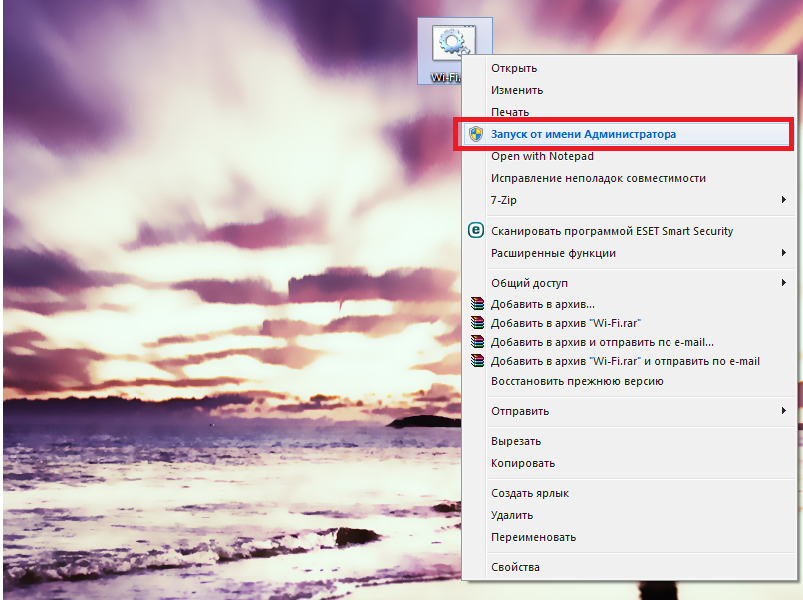Choose 'Открыть' from the context menu
The width and height of the screenshot is (803, 600).
(629, 68)
